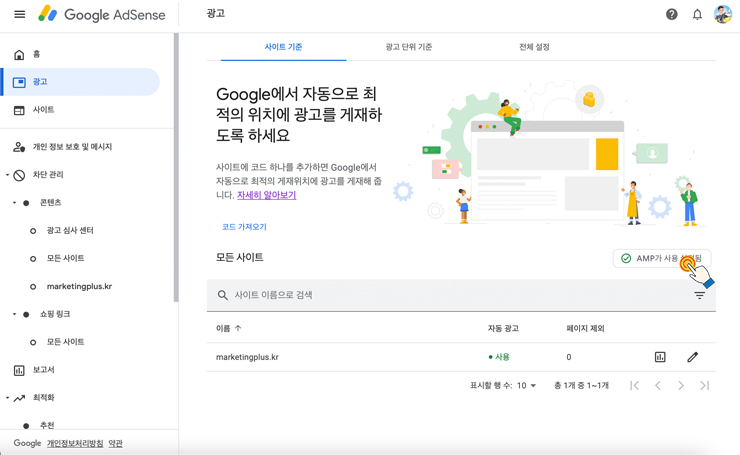Open the help question mark icon
This screenshot has height=455, width=740.
(x=672, y=14)
